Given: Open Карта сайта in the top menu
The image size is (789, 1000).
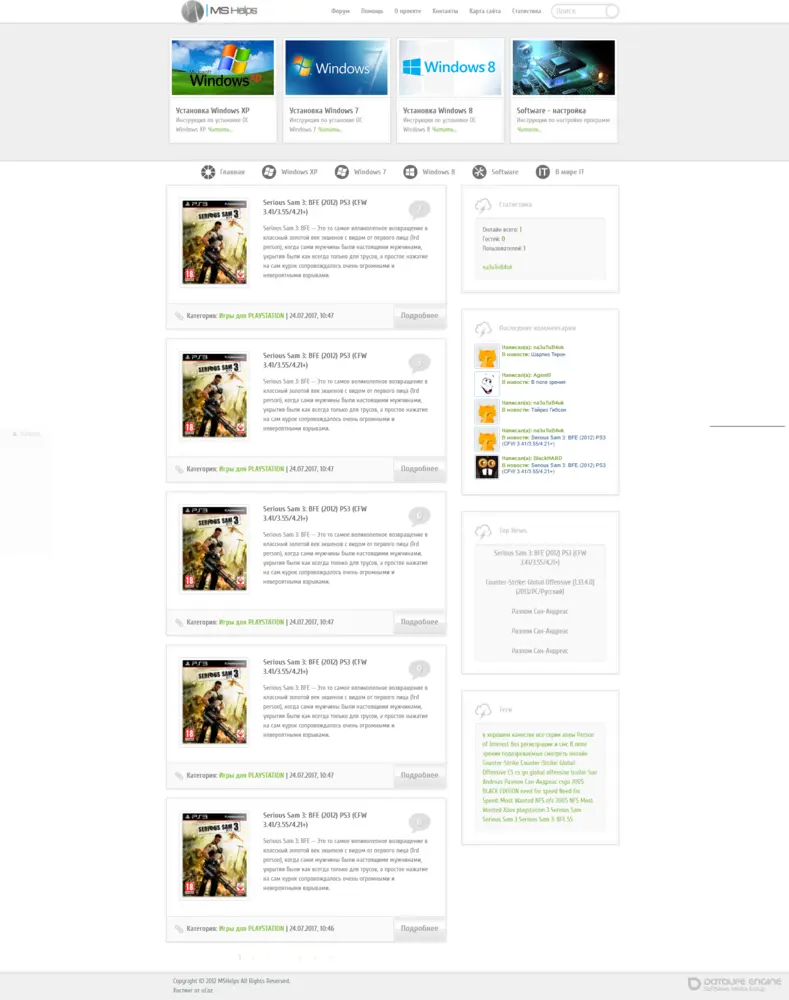Looking at the screenshot, I should 485,11.
